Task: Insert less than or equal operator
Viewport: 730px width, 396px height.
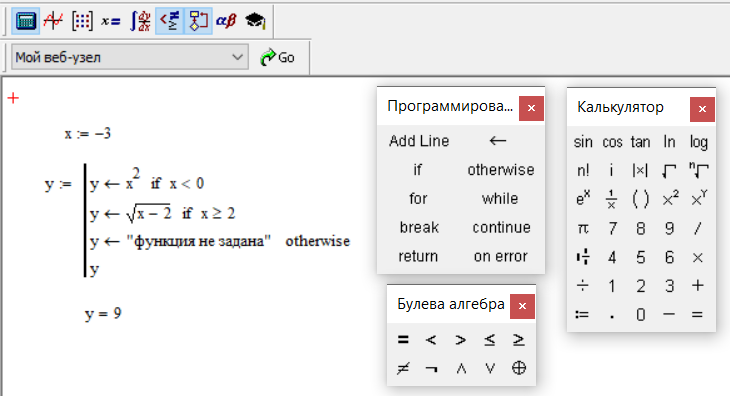Action: tap(489, 340)
